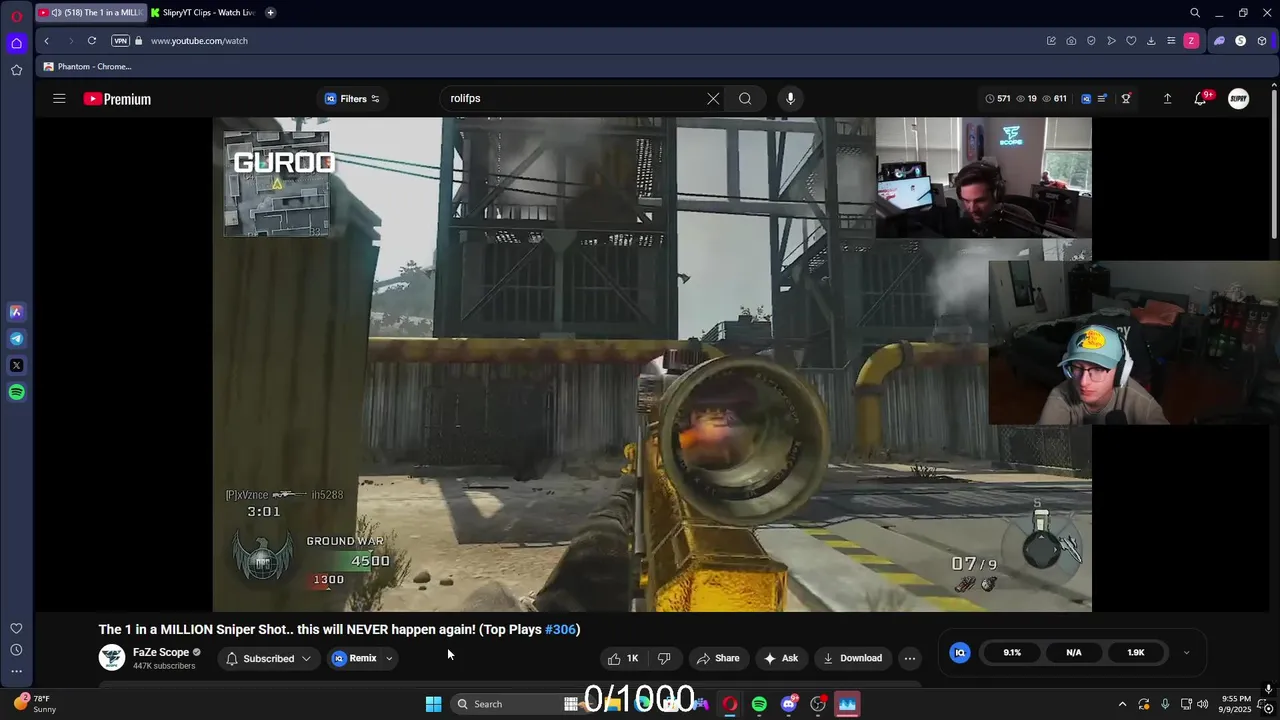This screenshot has height=720, width=1280.
Task: Open the extensions cube icon
Action: coord(1262,41)
